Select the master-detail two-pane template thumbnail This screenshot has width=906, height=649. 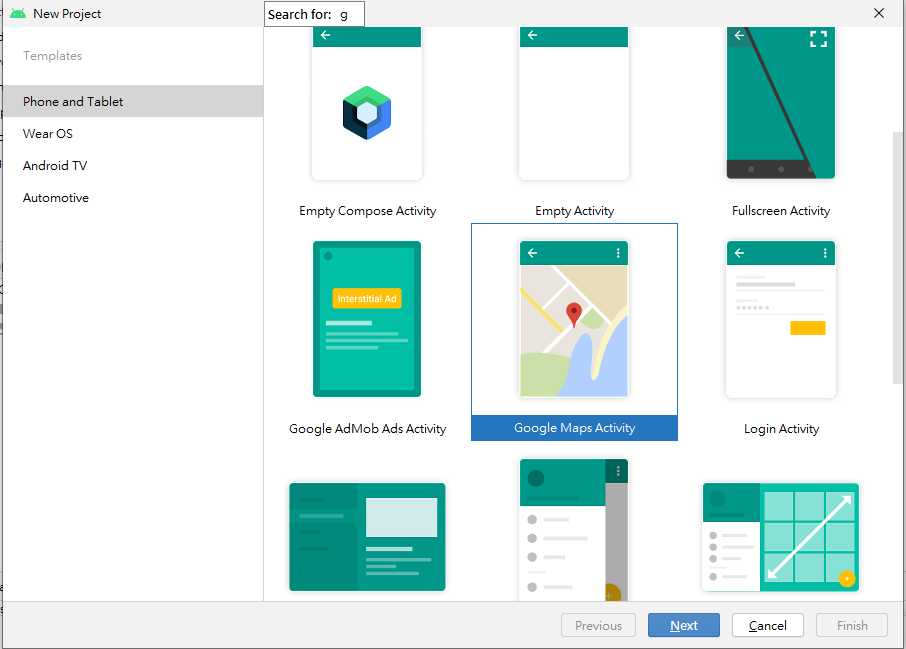(367, 537)
